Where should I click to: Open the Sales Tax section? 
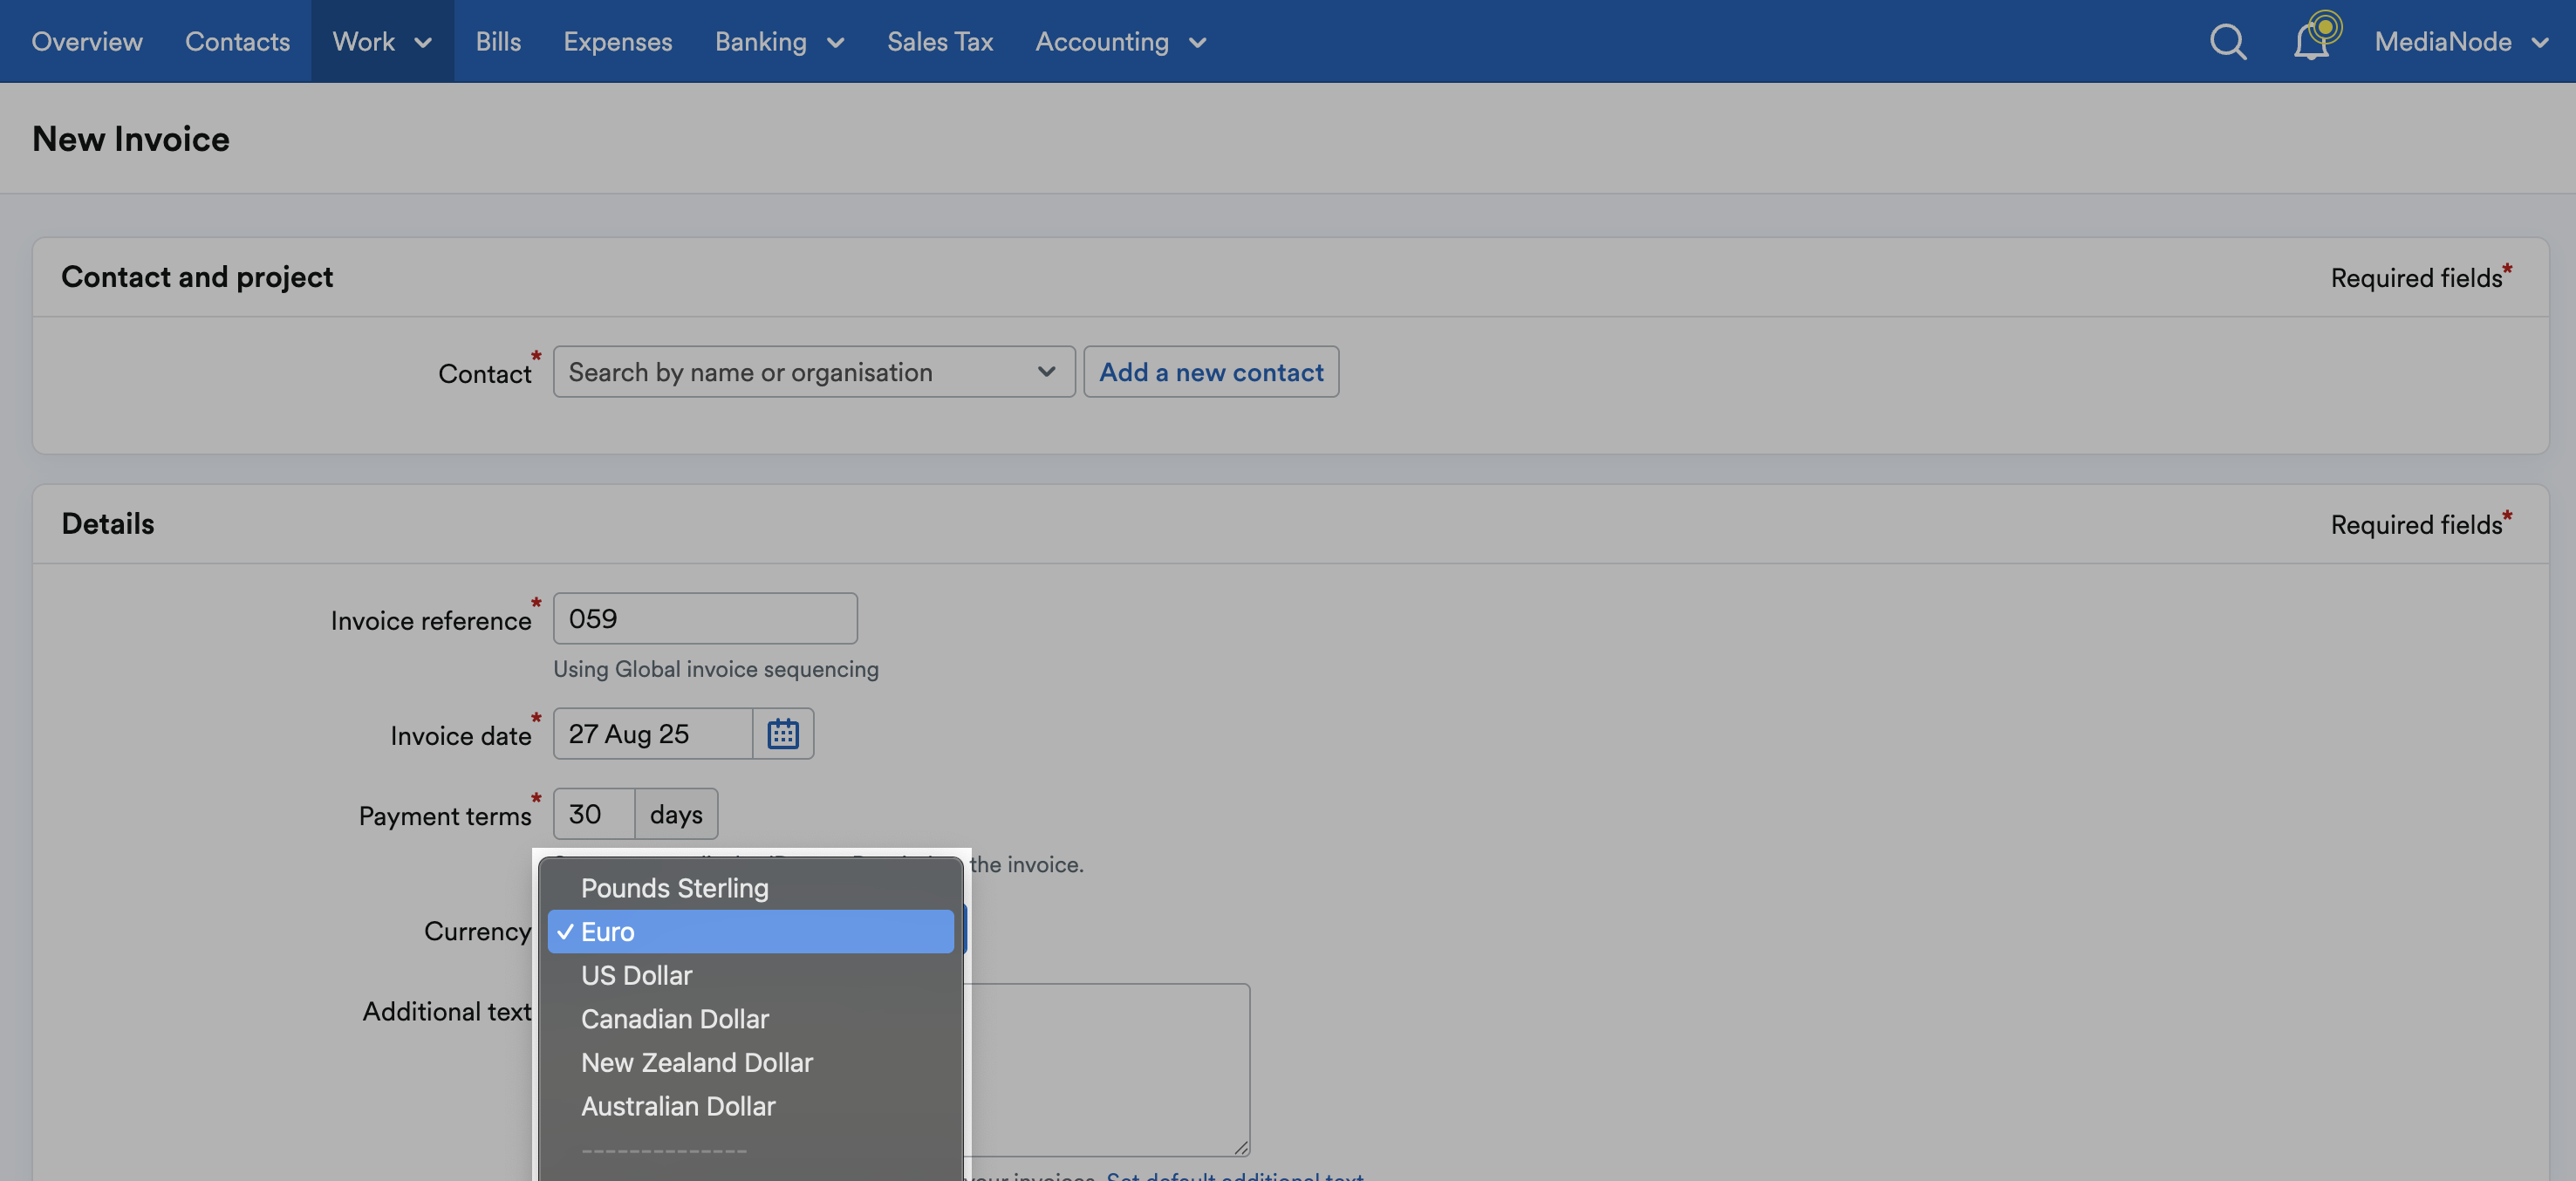pyautogui.click(x=940, y=41)
